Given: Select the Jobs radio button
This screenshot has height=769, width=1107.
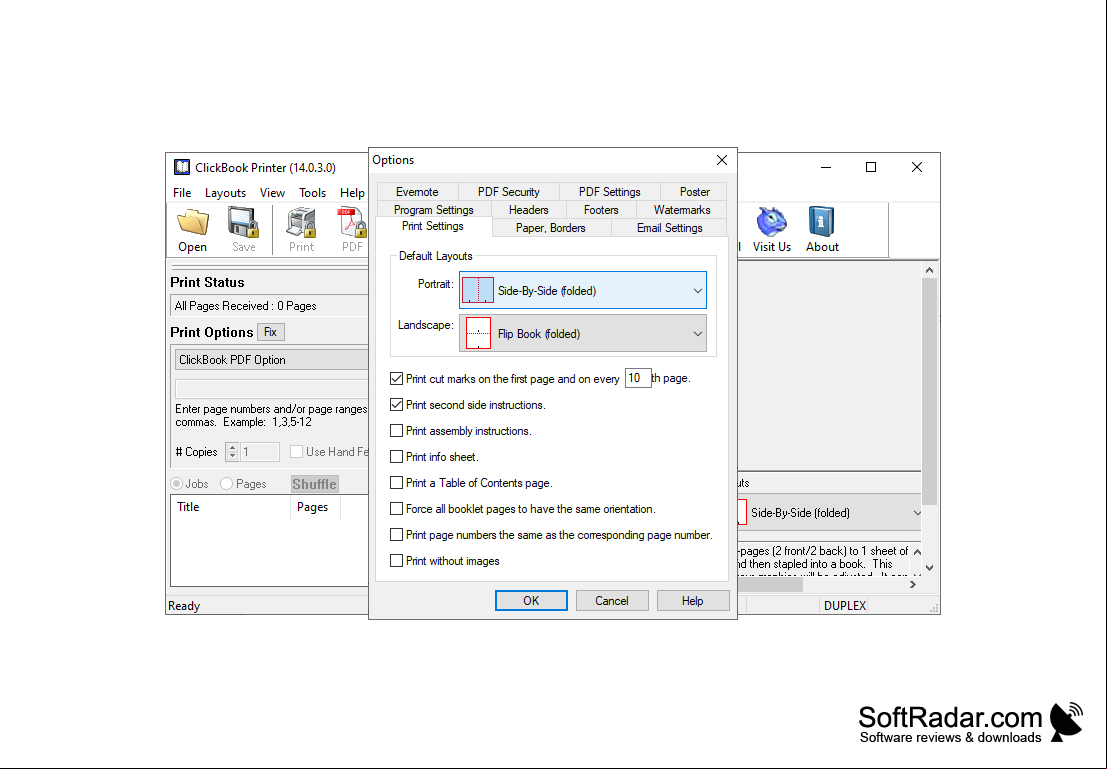Looking at the screenshot, I should (176, 484).
